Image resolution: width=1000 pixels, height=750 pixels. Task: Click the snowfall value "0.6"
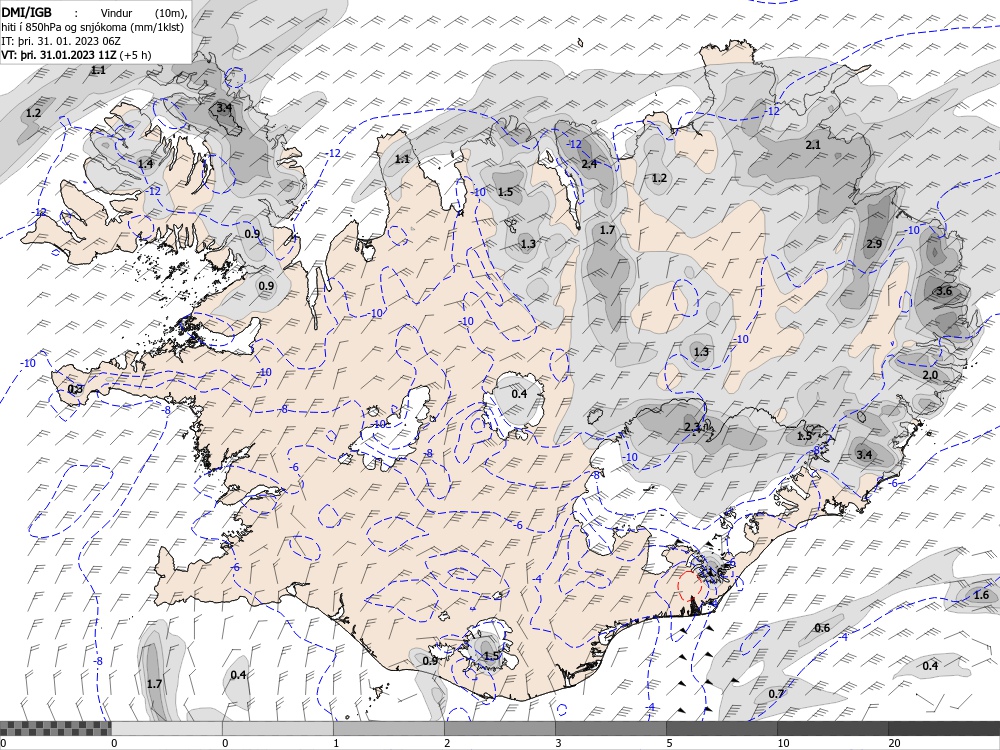pyautogui.click(x=823, y=628)
